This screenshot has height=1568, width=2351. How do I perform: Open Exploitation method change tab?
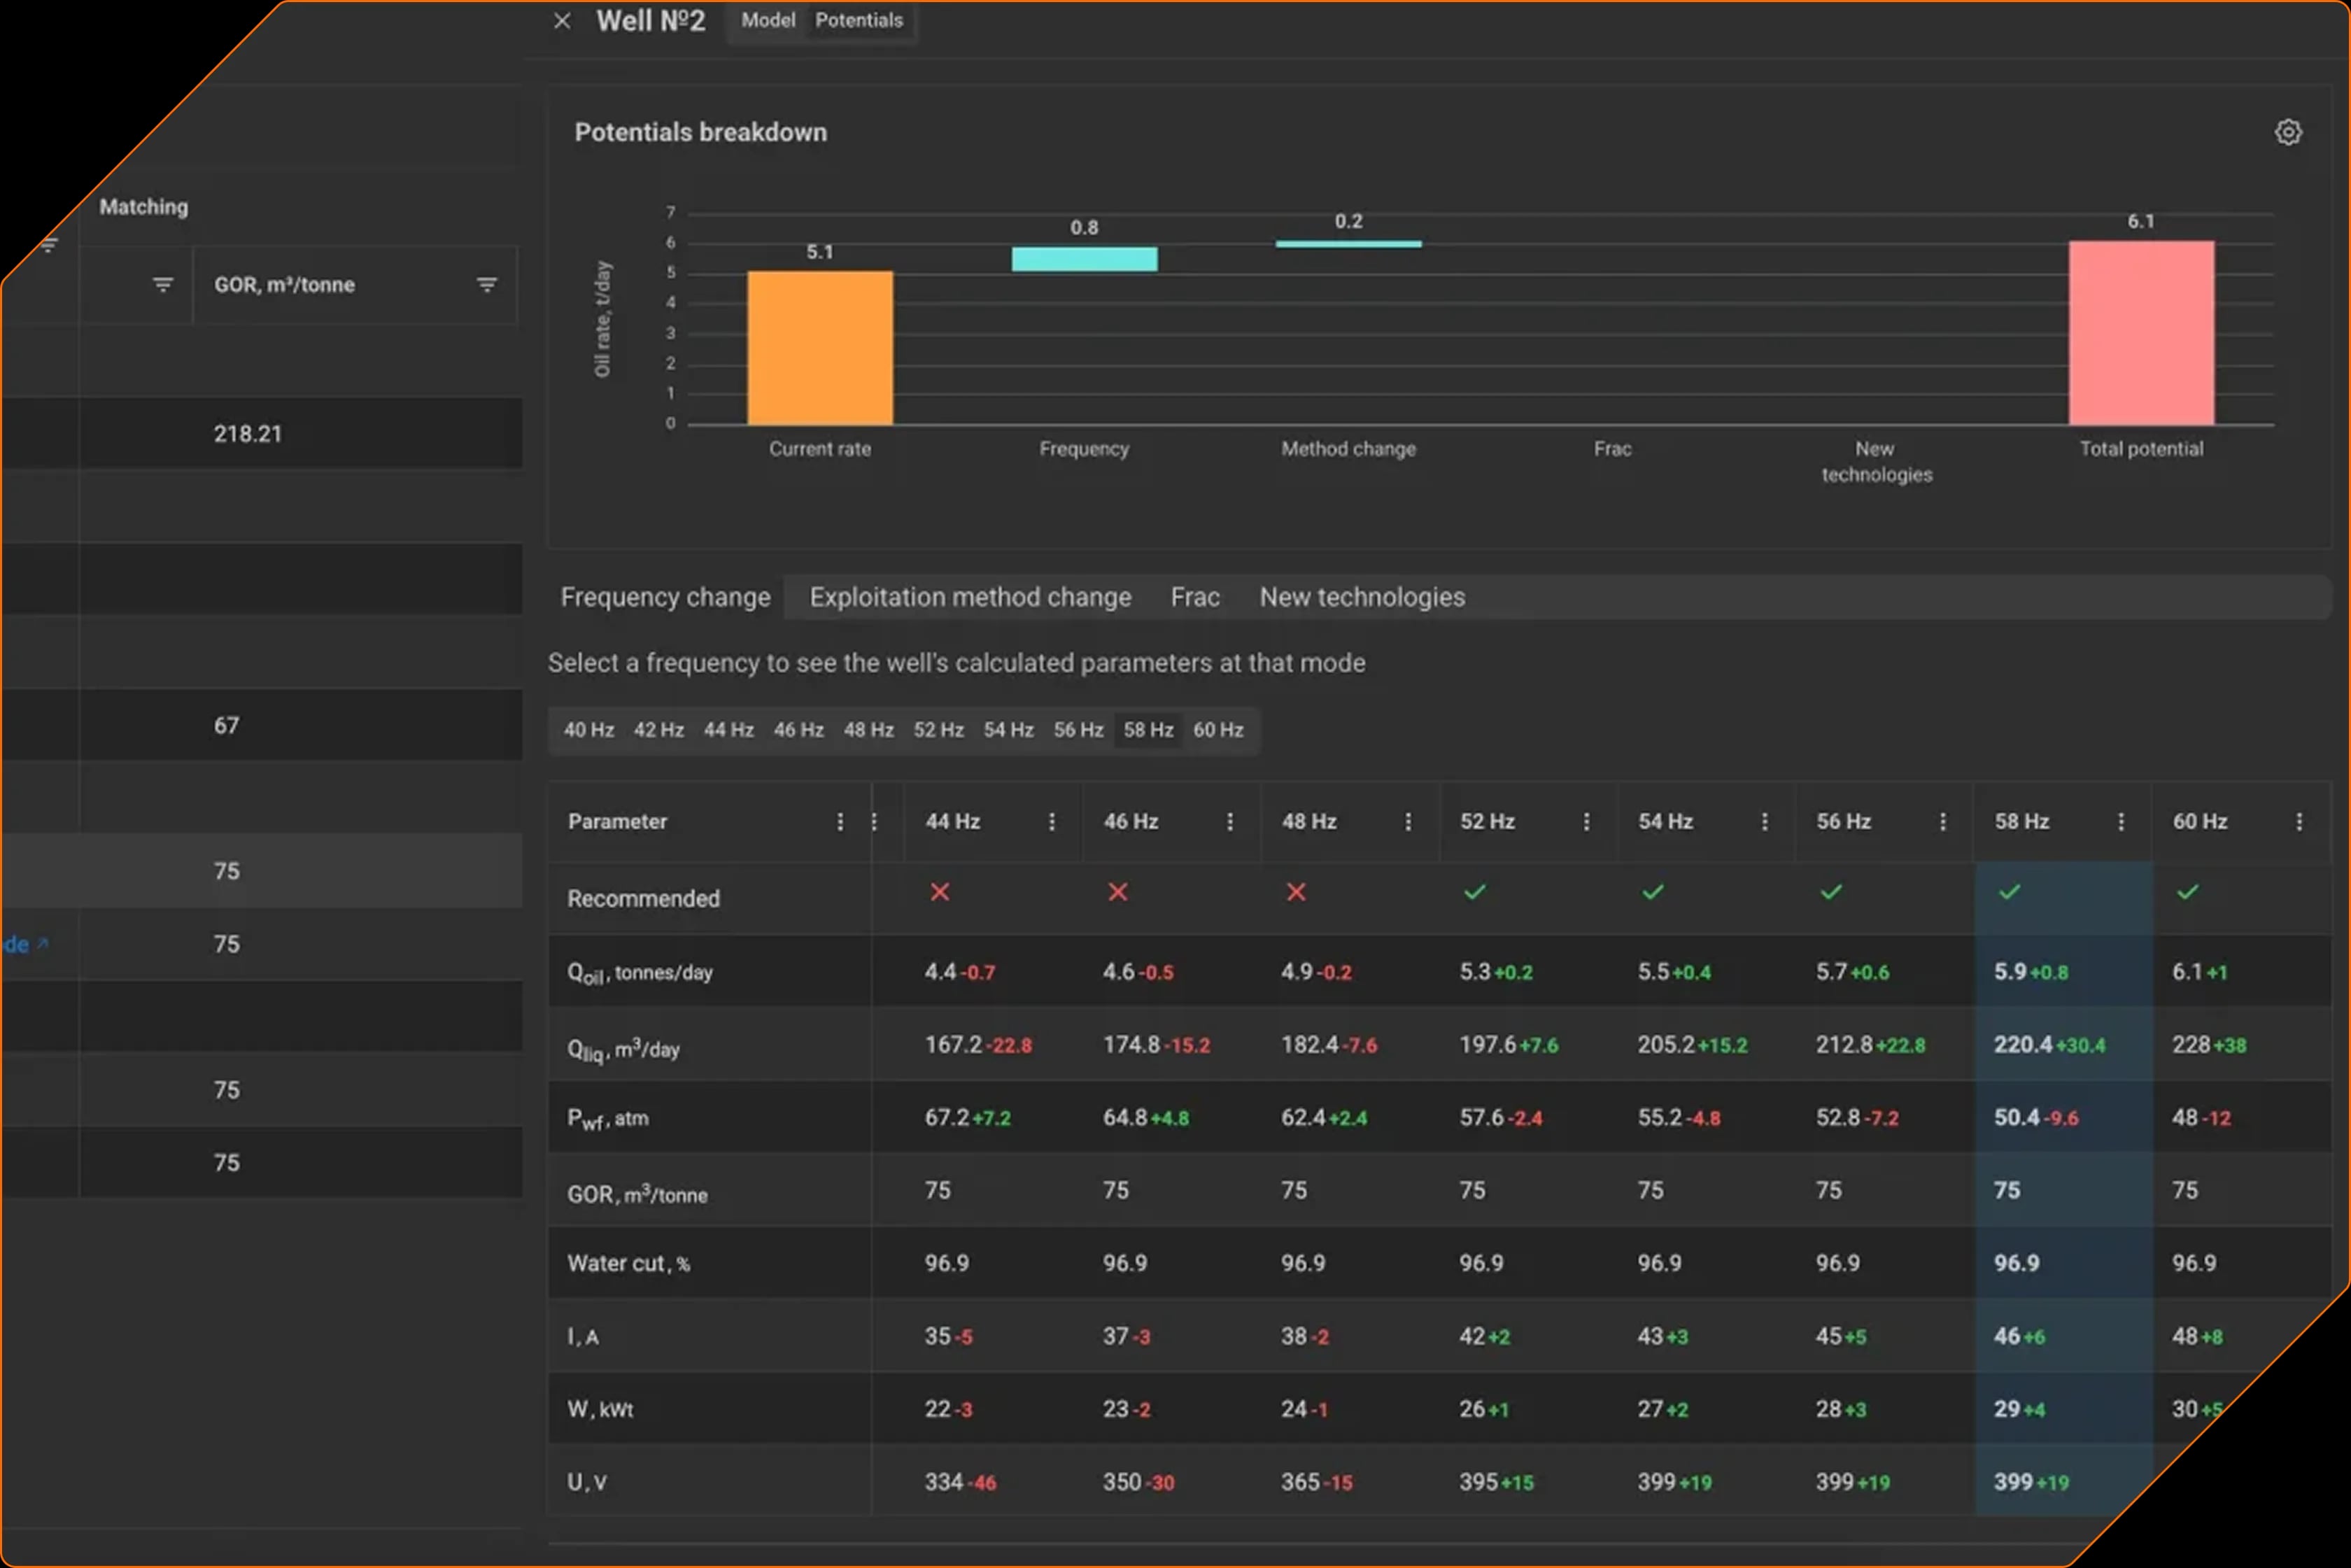pyautogui.click(x=970, y=597)
